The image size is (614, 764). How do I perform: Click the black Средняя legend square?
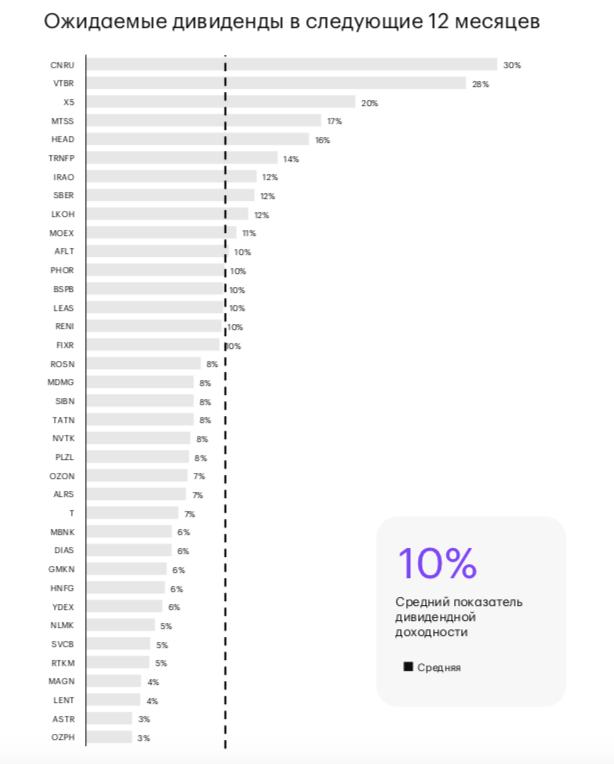(x=408, y=667)
